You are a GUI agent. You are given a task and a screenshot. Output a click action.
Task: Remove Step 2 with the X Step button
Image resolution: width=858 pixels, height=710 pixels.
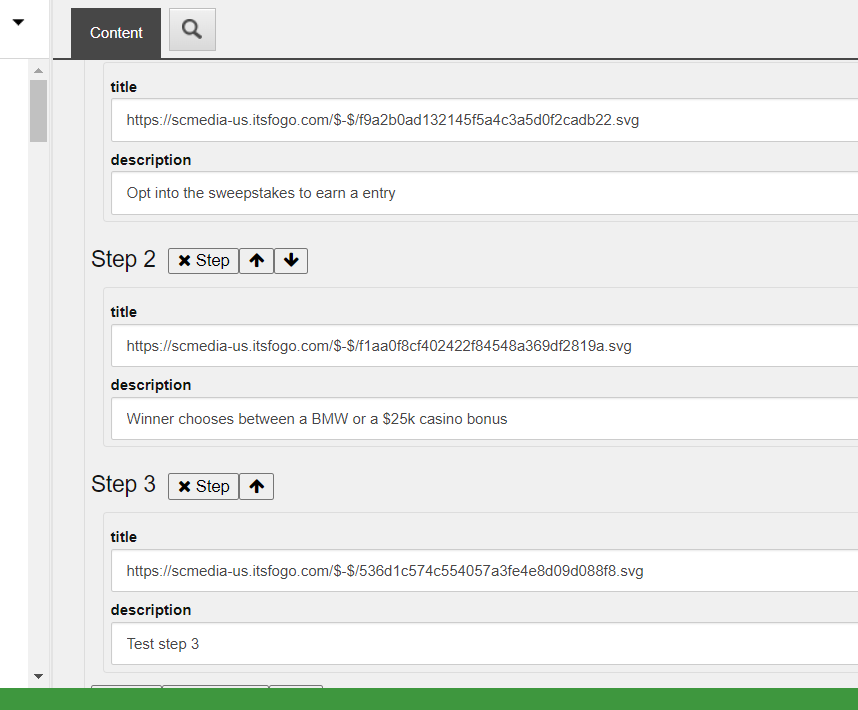[x=203, y=261]
